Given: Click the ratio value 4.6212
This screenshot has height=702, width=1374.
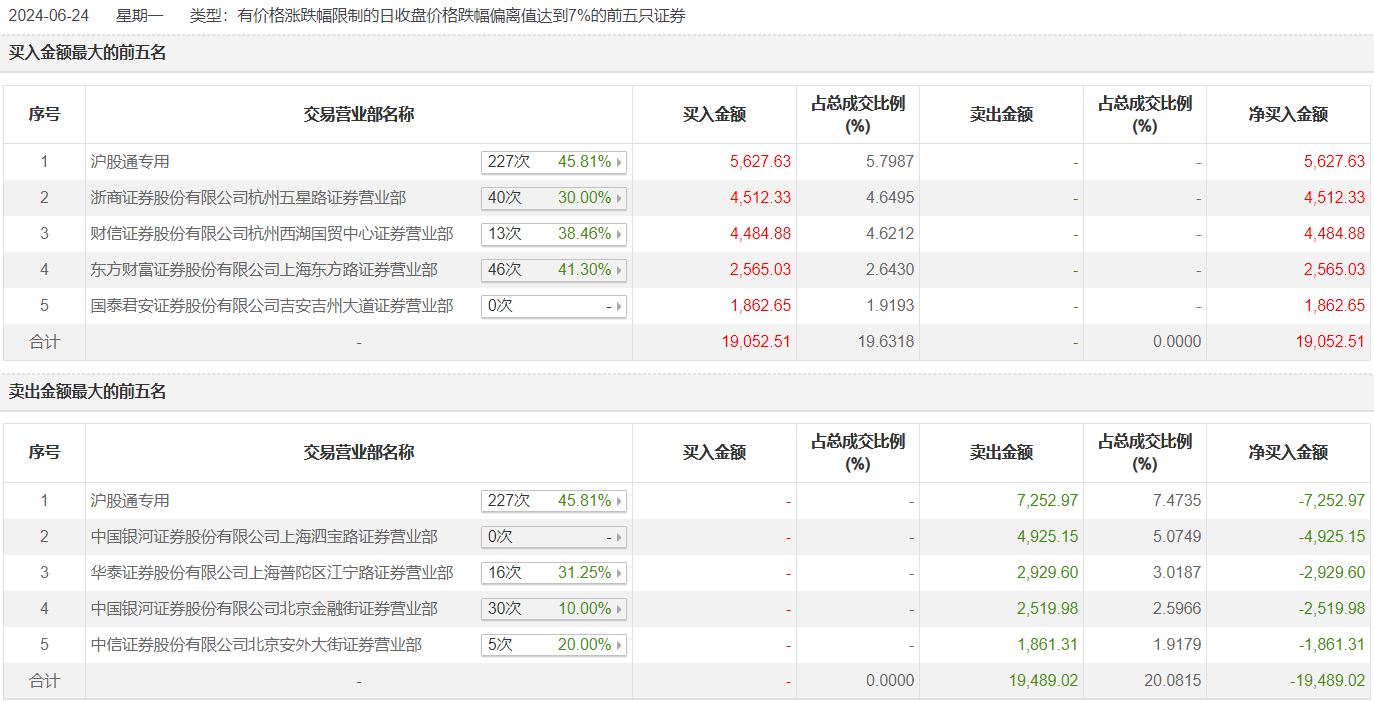Looking at the screenshot, I should tap(890, 234).
